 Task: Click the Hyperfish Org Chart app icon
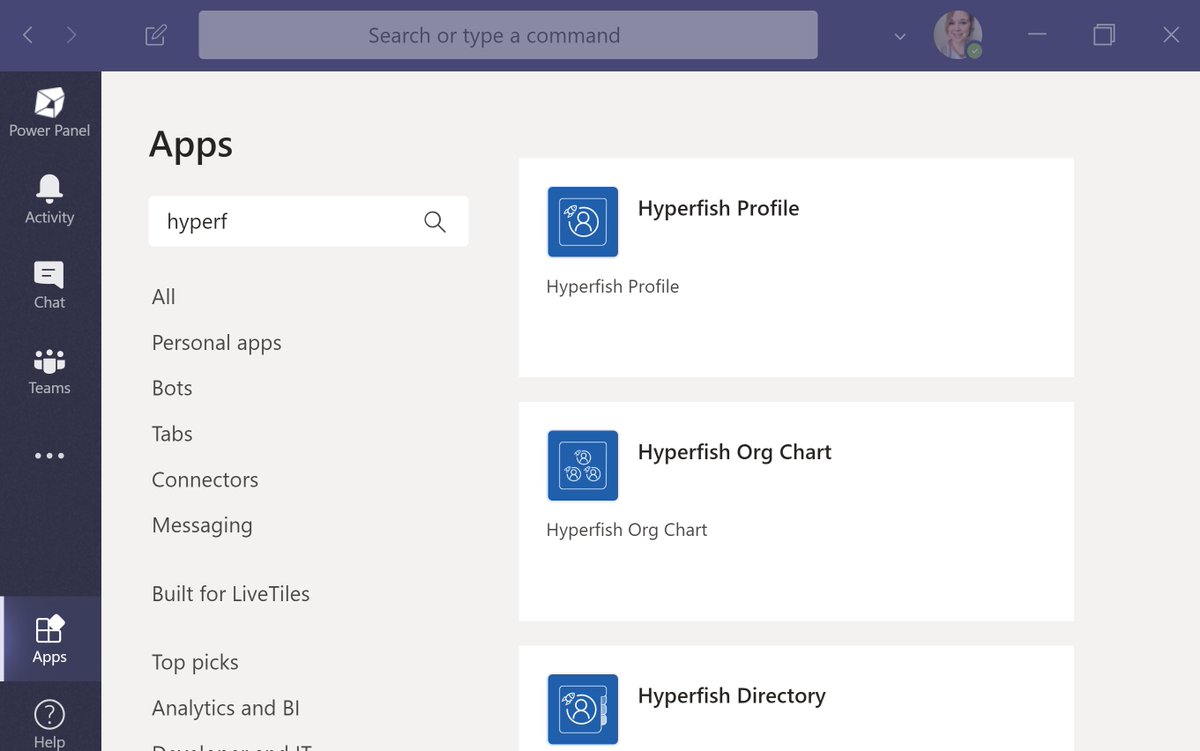tap(582, 465)
